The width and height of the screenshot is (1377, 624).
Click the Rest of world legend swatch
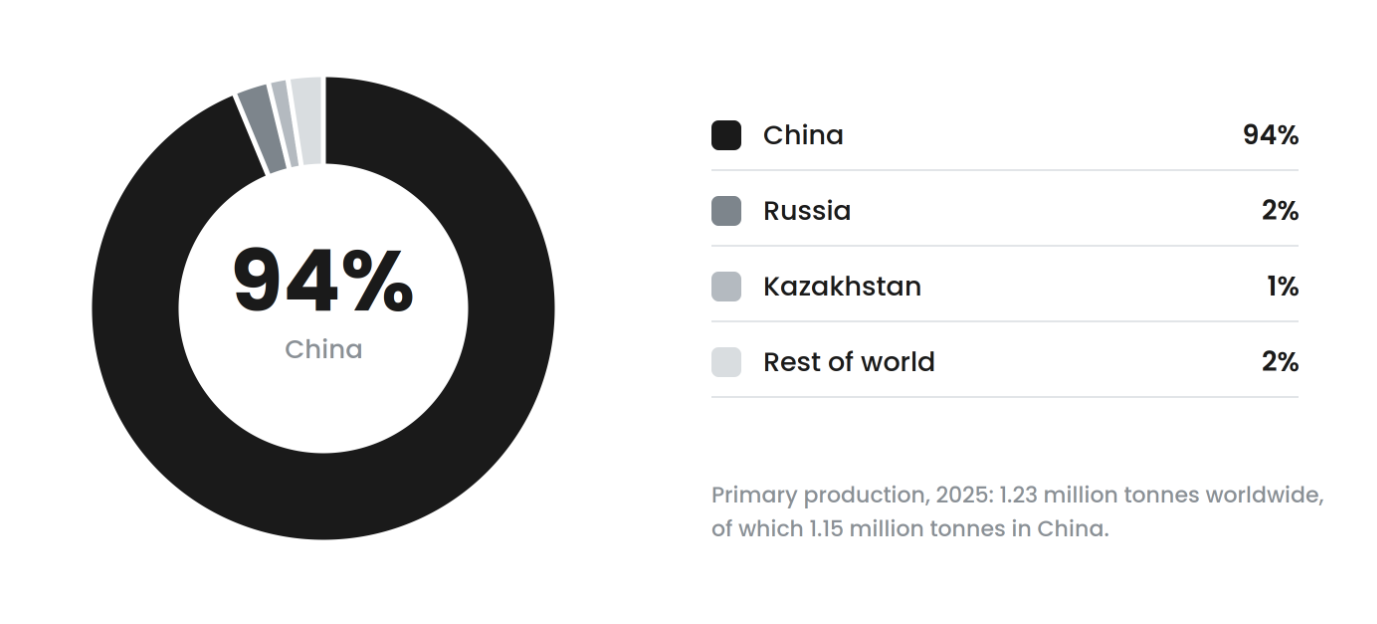(726, 362)
